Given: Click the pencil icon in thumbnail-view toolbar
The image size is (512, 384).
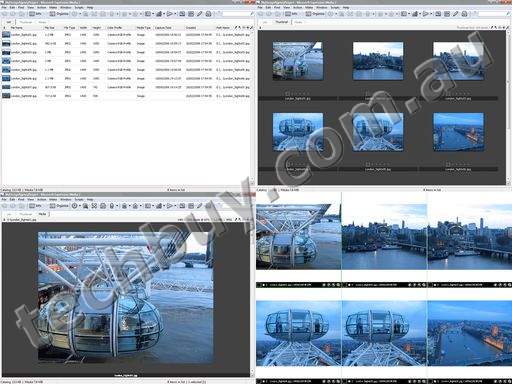Looking at the screenshot, I should coord(456,14).
